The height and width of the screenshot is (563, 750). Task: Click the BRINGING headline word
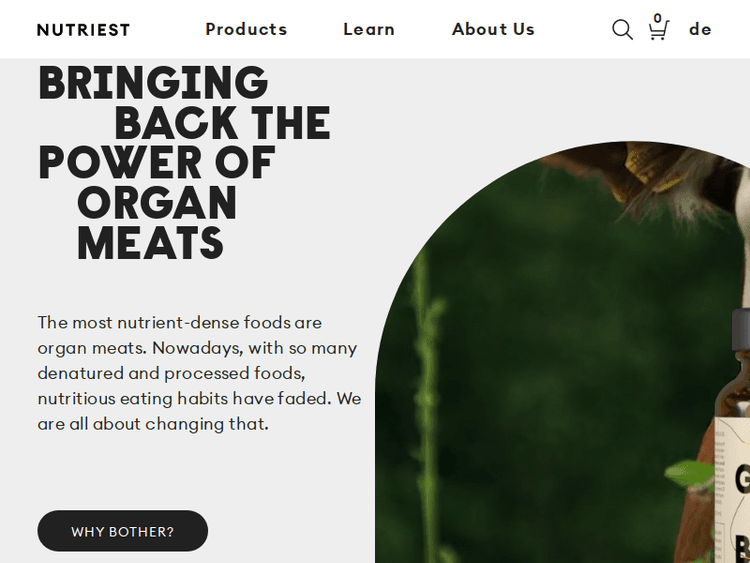153,83
